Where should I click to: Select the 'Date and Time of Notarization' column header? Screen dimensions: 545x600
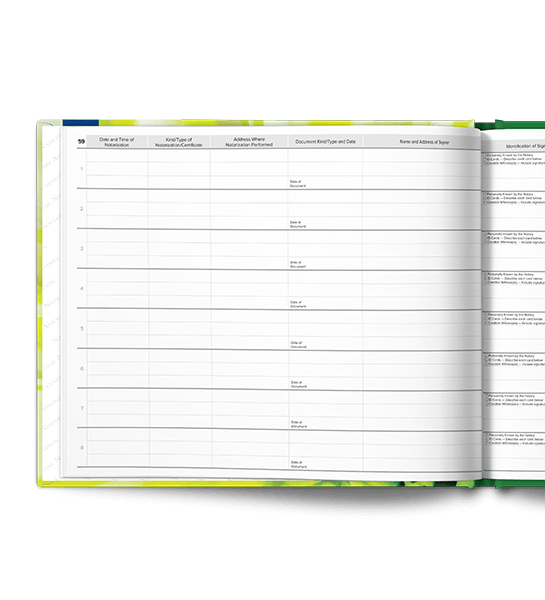click(117, 142)
